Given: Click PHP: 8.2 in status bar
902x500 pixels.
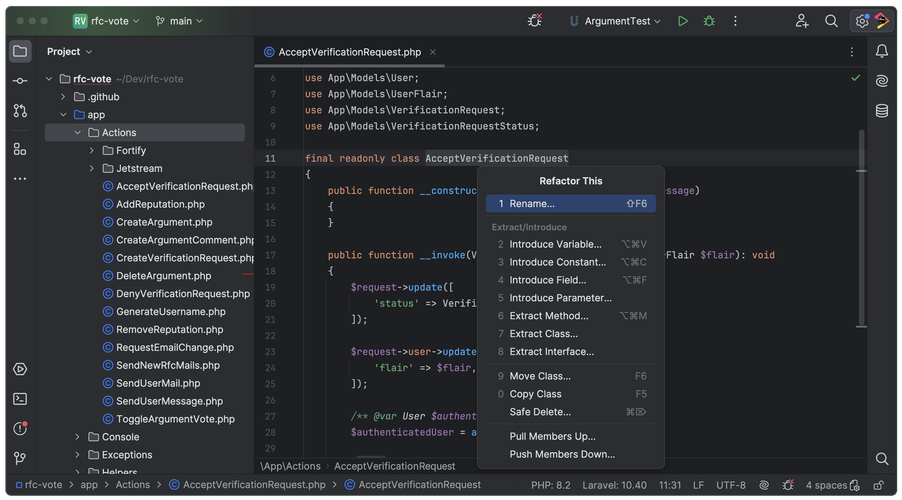Looking at the screenshot, I should 551,485.
